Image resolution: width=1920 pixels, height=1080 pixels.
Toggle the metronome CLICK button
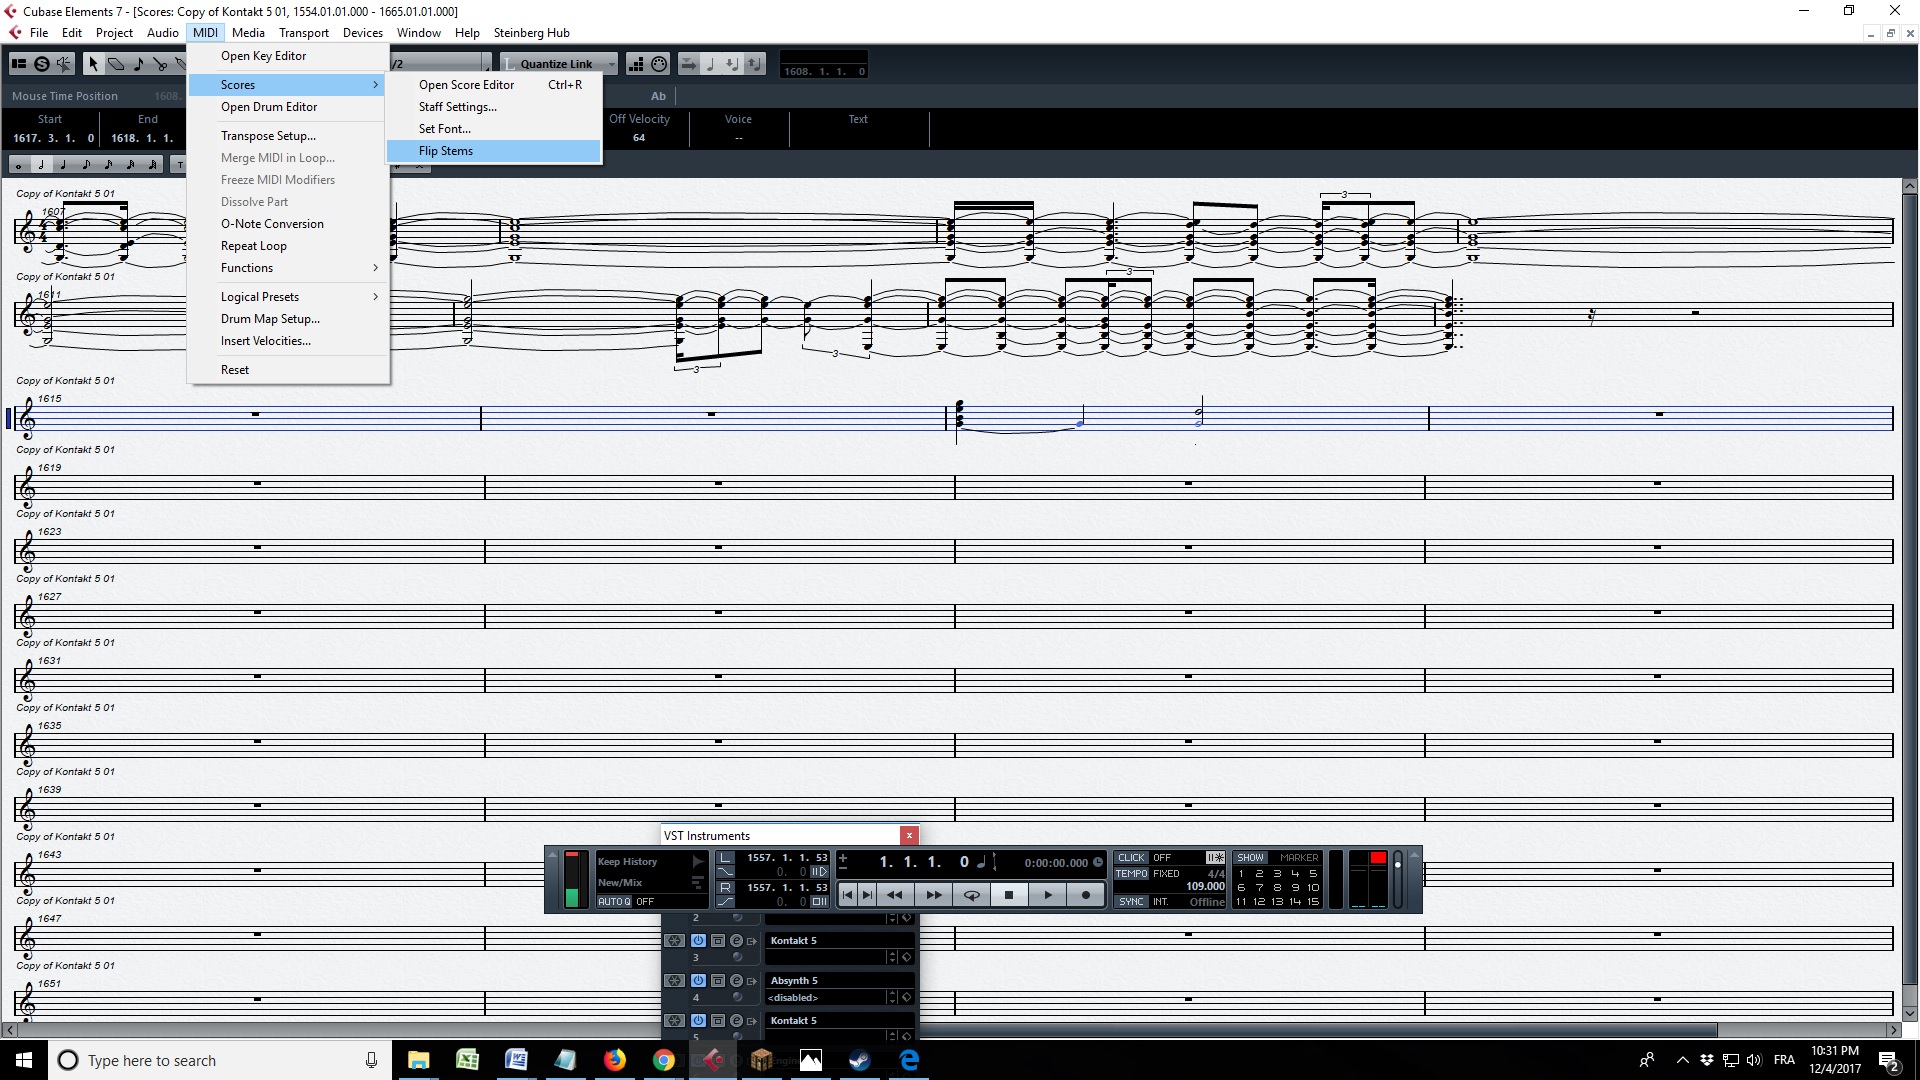1131,858
